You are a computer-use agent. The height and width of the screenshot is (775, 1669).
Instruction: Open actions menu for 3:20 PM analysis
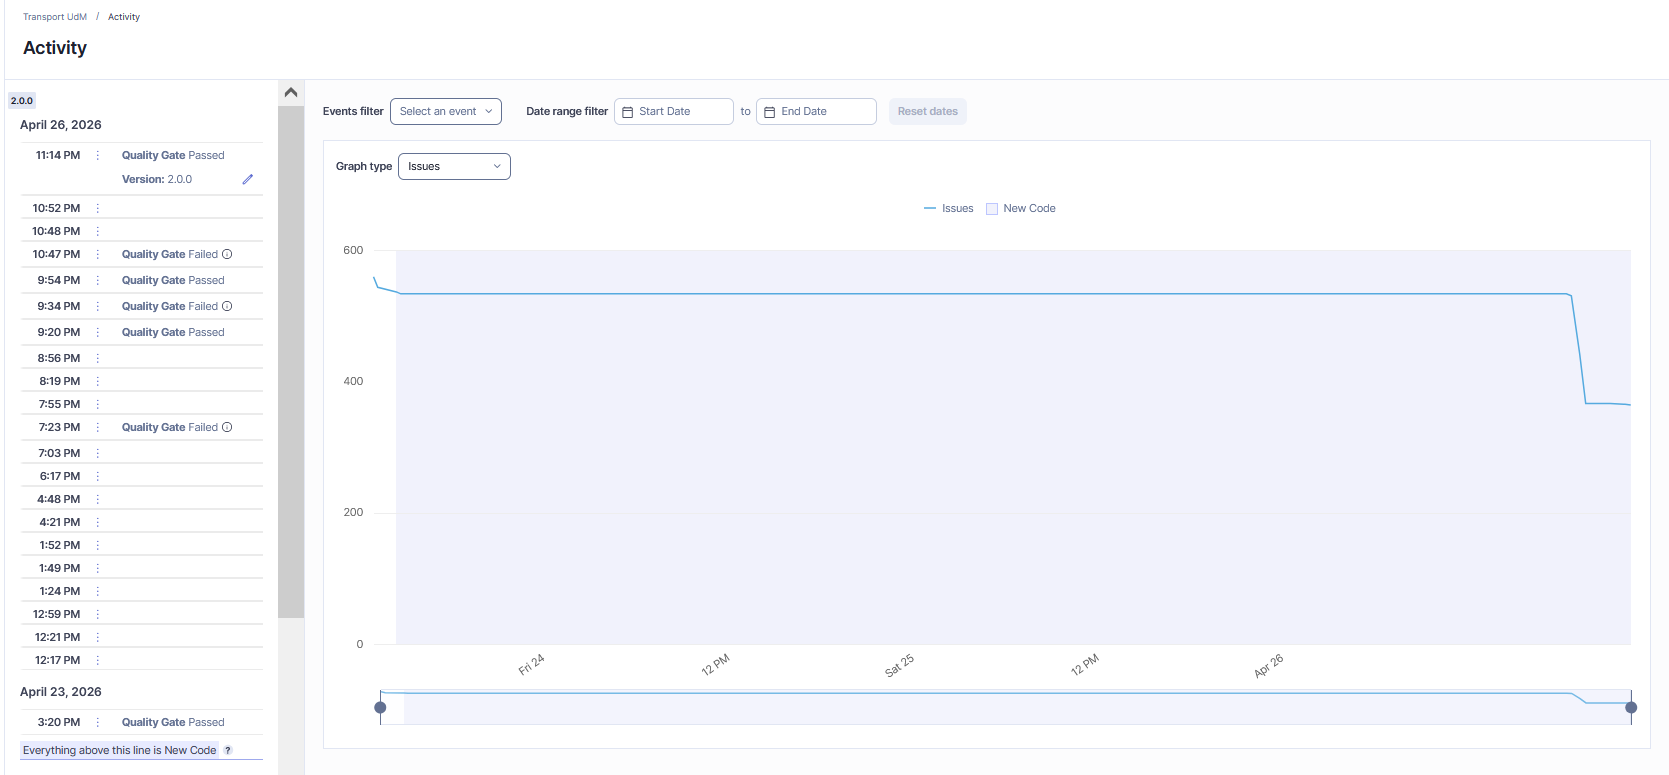97,722
